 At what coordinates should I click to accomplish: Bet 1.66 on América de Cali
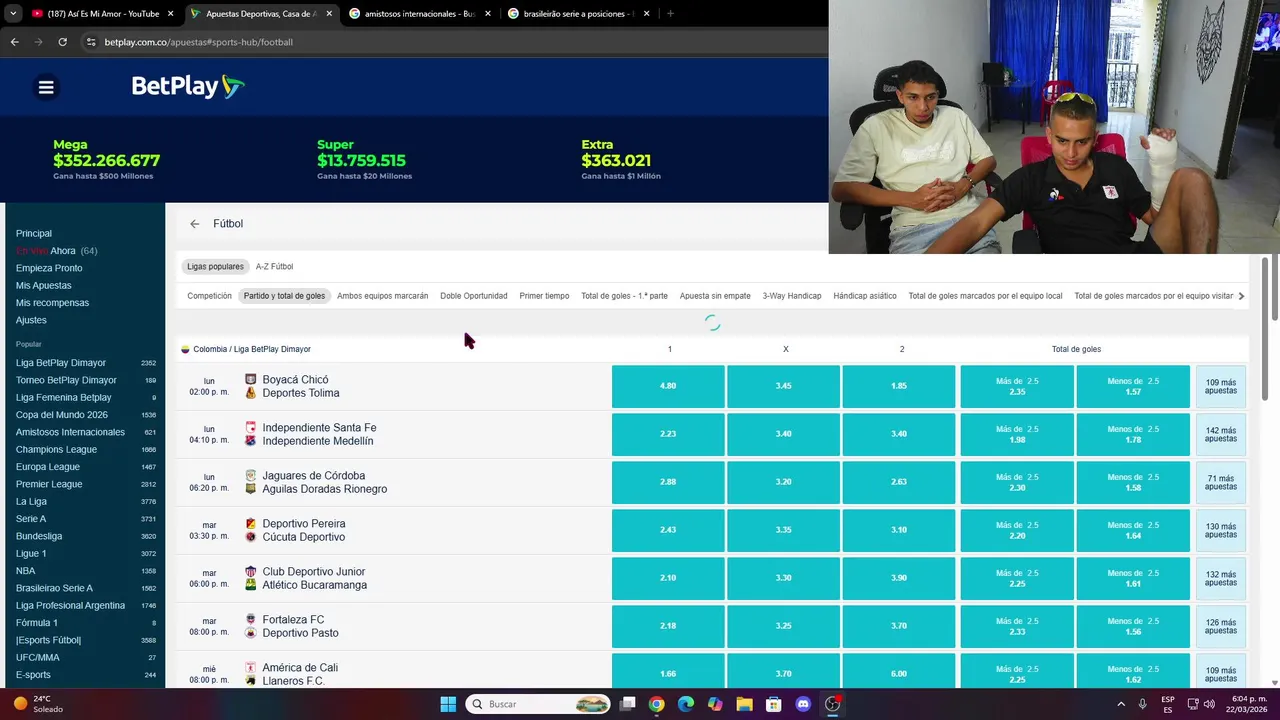pos(668,673)
